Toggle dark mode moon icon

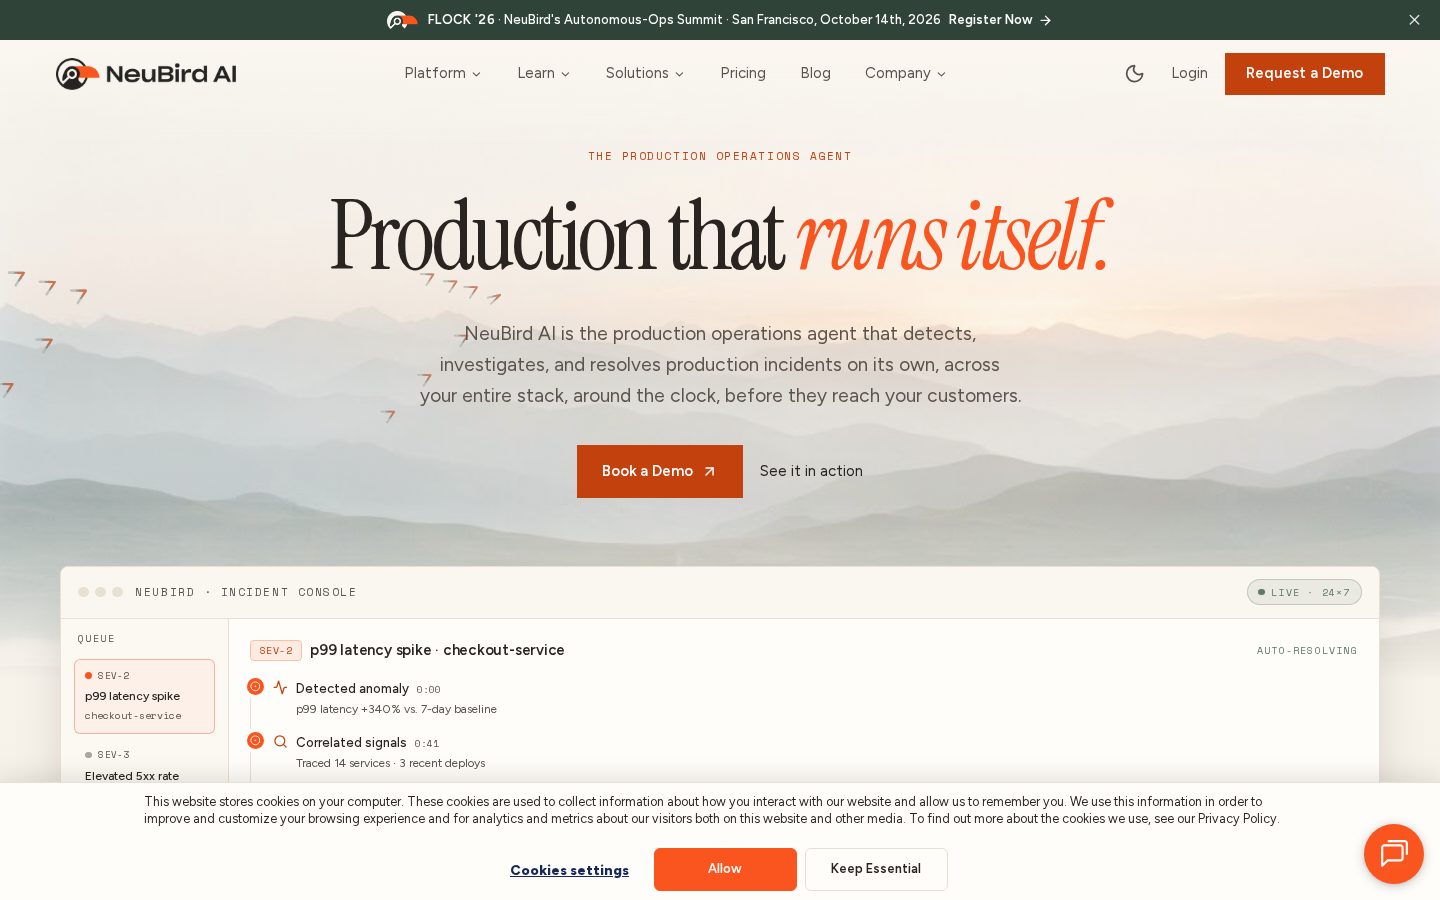1134,74
